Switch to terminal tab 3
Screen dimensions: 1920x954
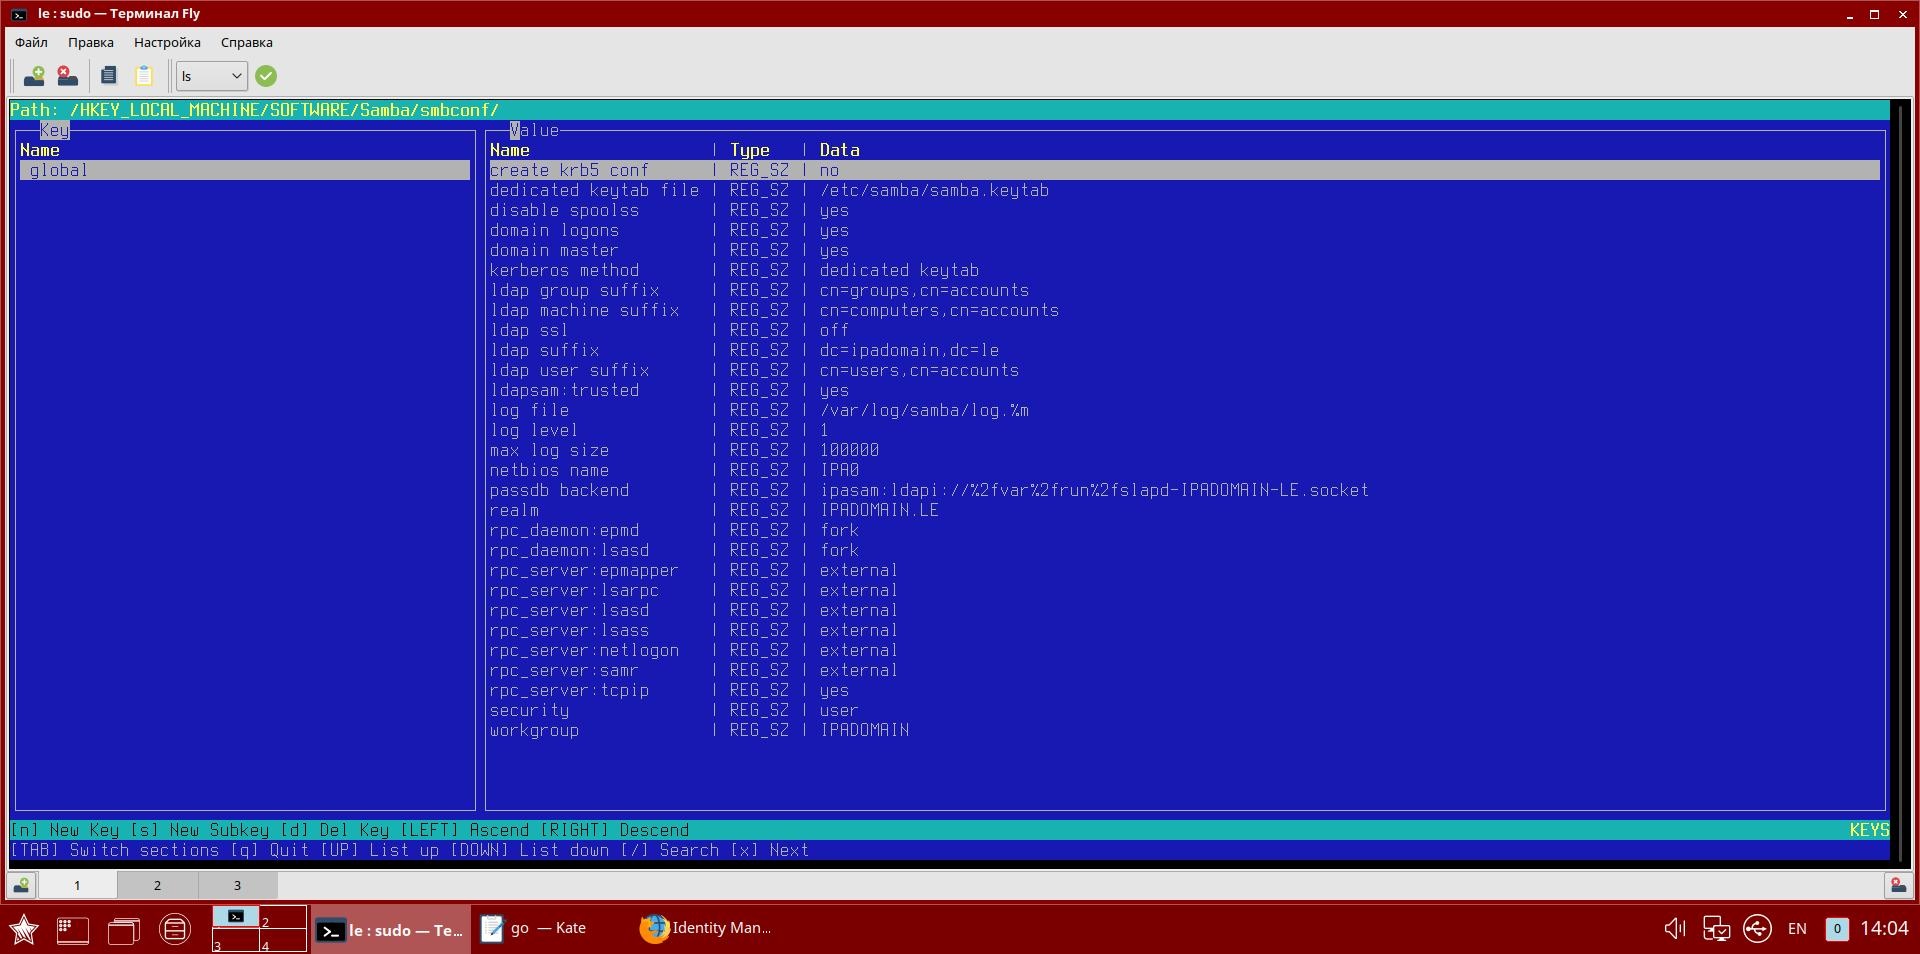237,885
